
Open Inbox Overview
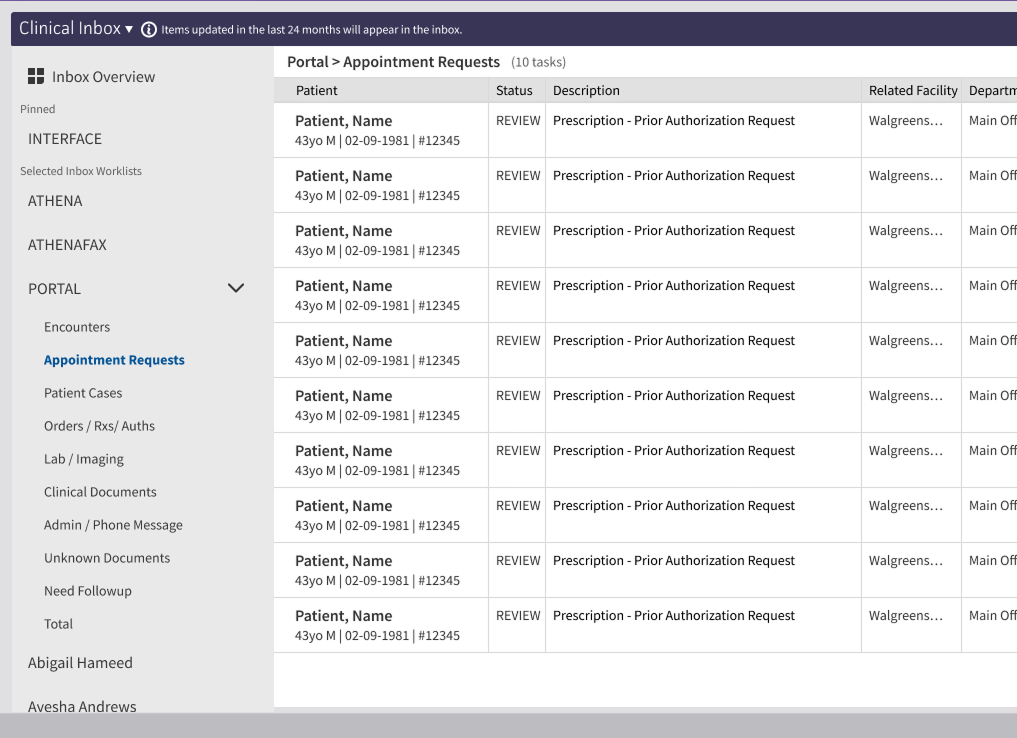(103, 77)
